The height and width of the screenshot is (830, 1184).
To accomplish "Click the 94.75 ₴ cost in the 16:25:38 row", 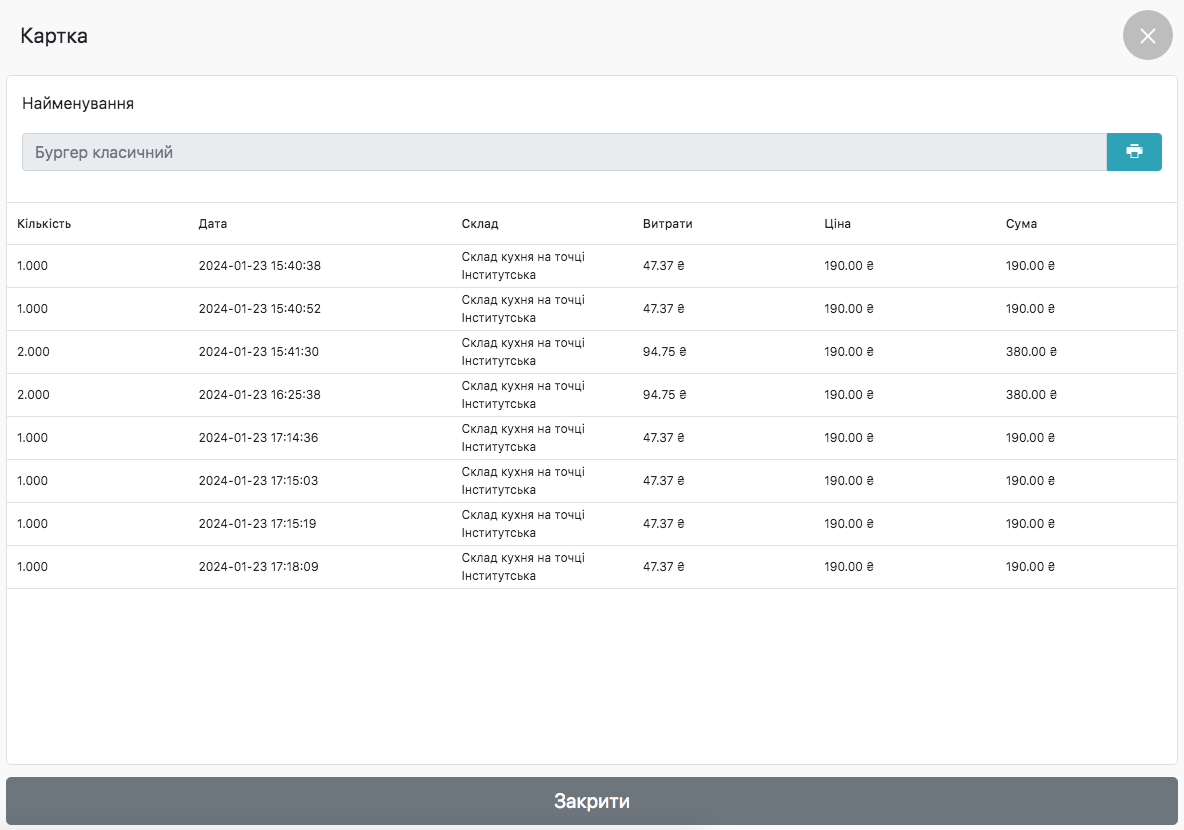I will (664, 395).
